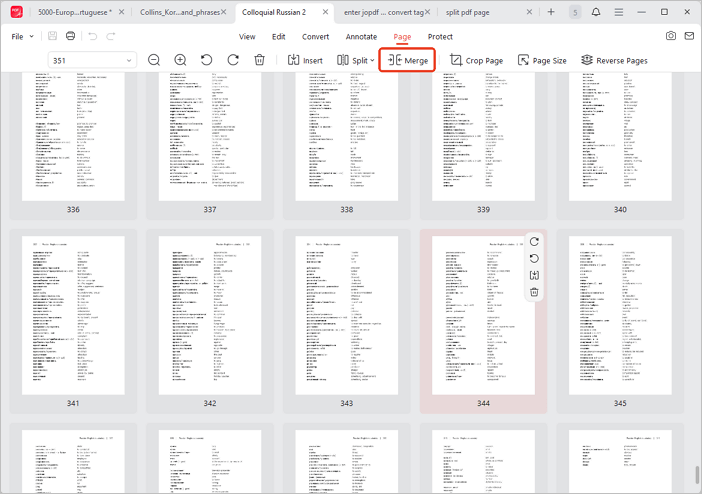
Task: Click the PDF app logo icon
Action: (17, 12)
